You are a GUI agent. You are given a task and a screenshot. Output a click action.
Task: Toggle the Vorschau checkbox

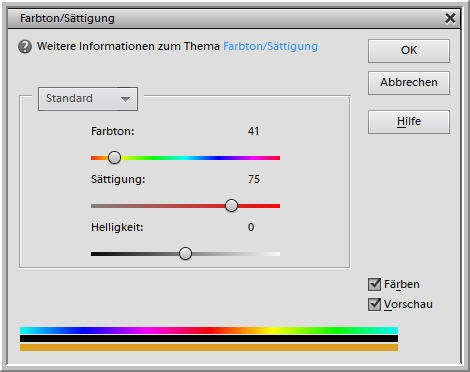375,304
